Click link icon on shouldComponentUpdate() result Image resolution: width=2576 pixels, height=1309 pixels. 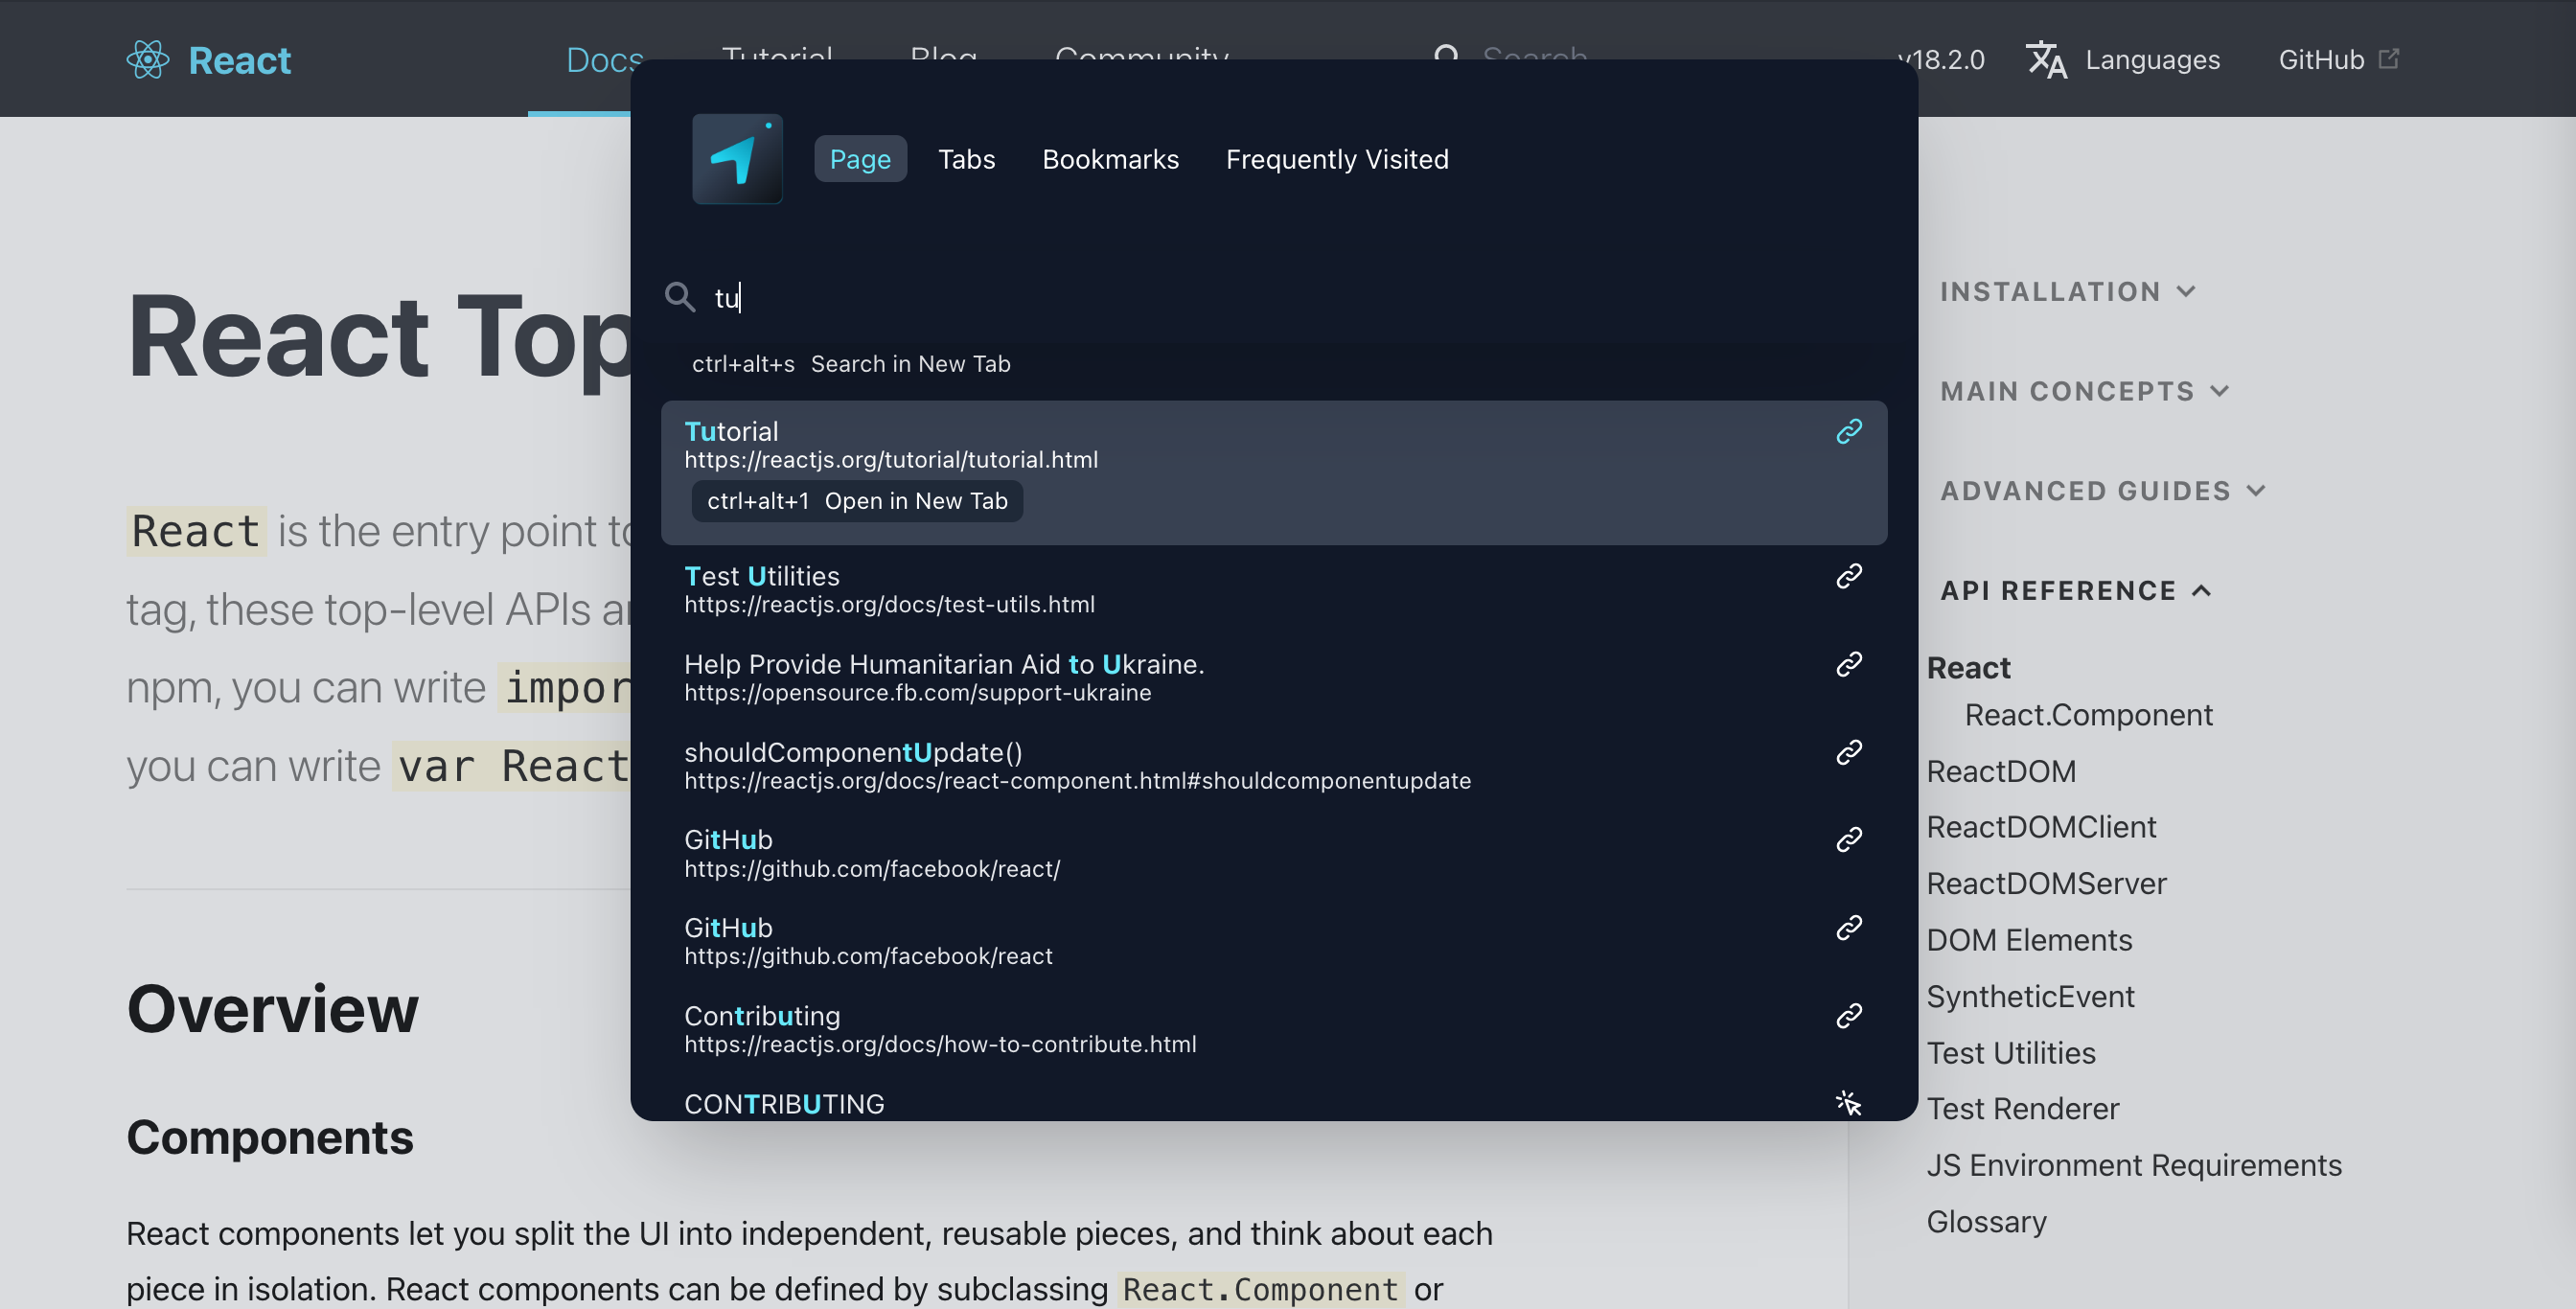[1849, 752]
